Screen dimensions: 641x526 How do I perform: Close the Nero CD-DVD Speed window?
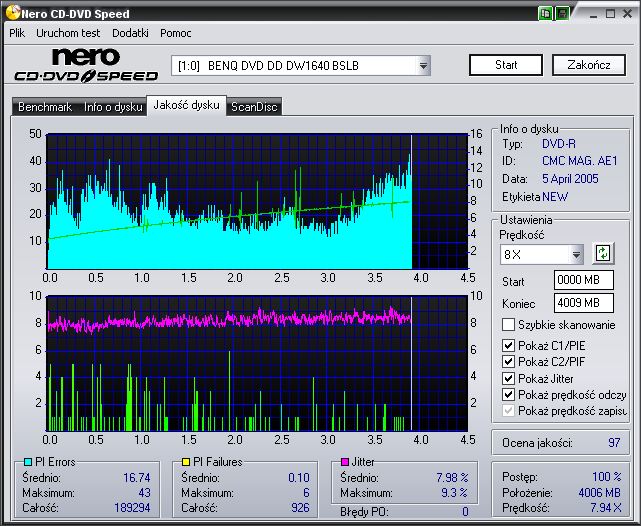tap(628, 14)
